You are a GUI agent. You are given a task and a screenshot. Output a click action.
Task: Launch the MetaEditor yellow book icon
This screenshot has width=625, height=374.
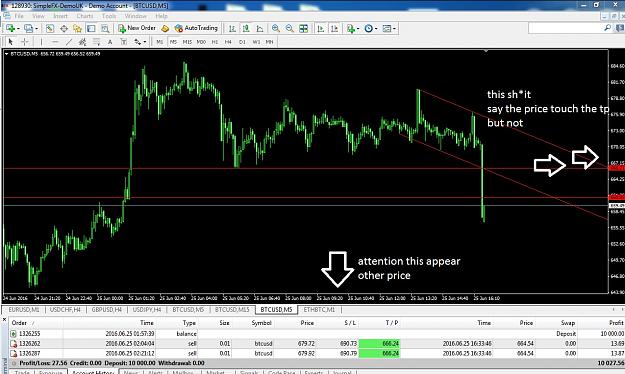(x=165, y=28)
